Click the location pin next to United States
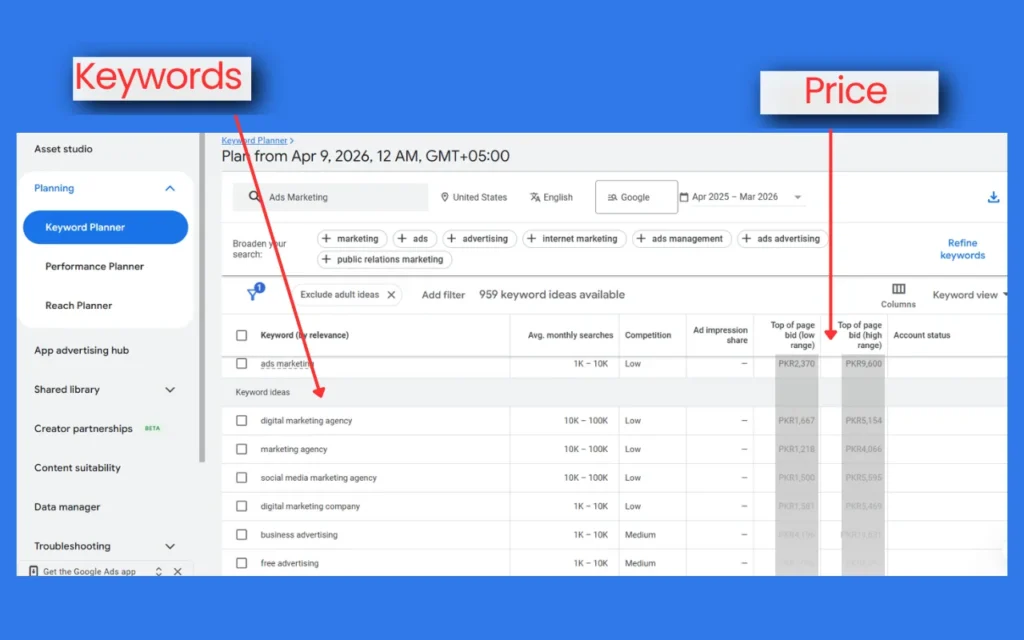 [443, 197]
